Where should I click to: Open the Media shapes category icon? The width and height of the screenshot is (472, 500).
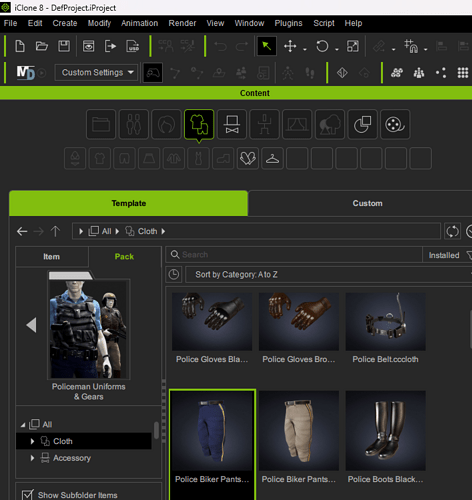click(362, 124)
